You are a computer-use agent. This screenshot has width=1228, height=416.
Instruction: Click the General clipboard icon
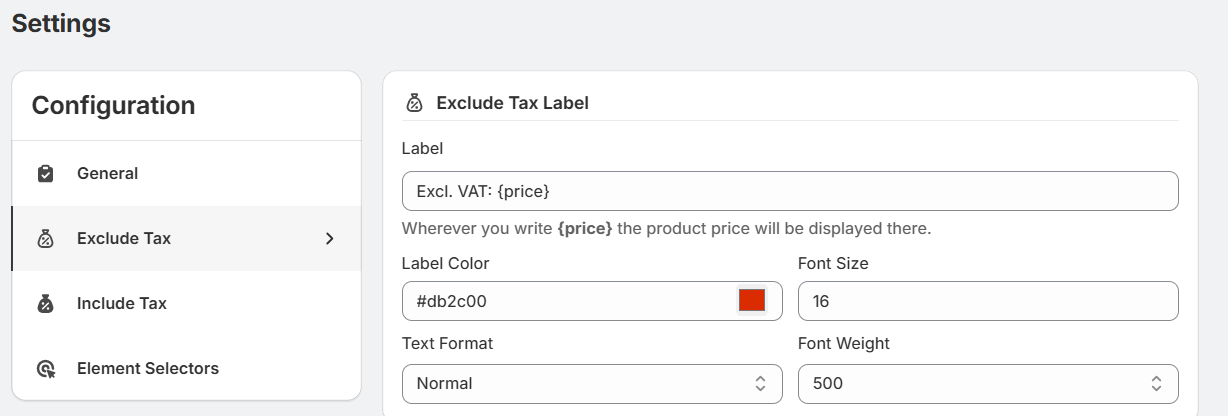(x=45, y=174)
